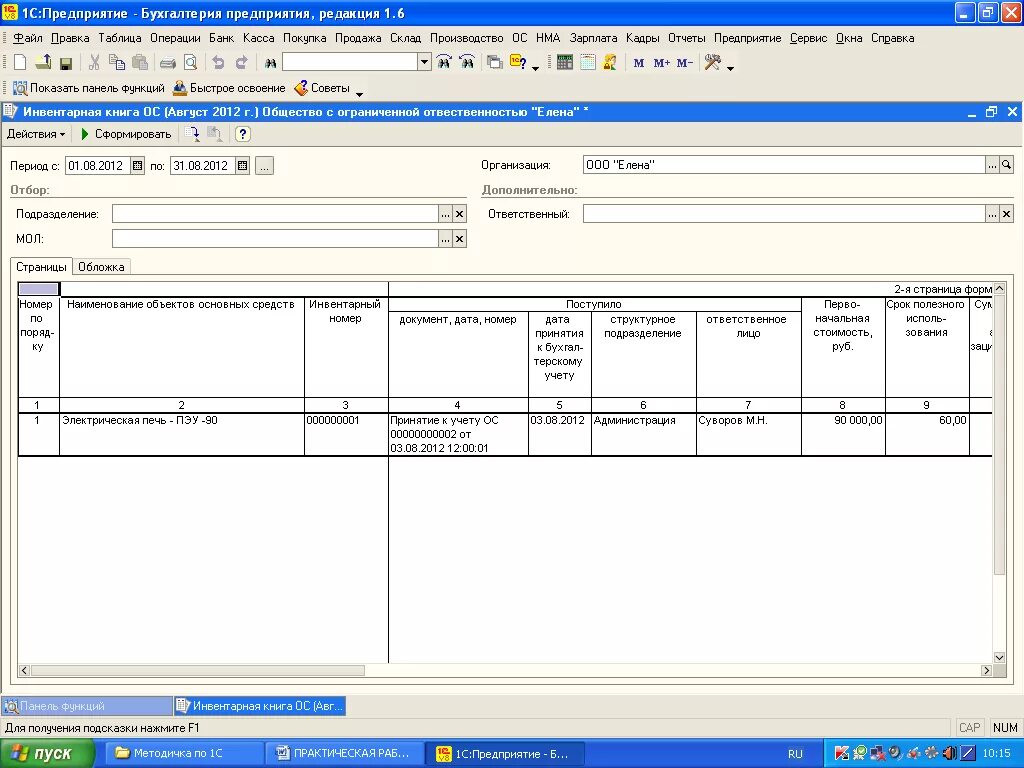This screenshot has height=768, width=1024.
Task: Open dropdown arrow beside tools hammer icon
Action: [730, 68]
